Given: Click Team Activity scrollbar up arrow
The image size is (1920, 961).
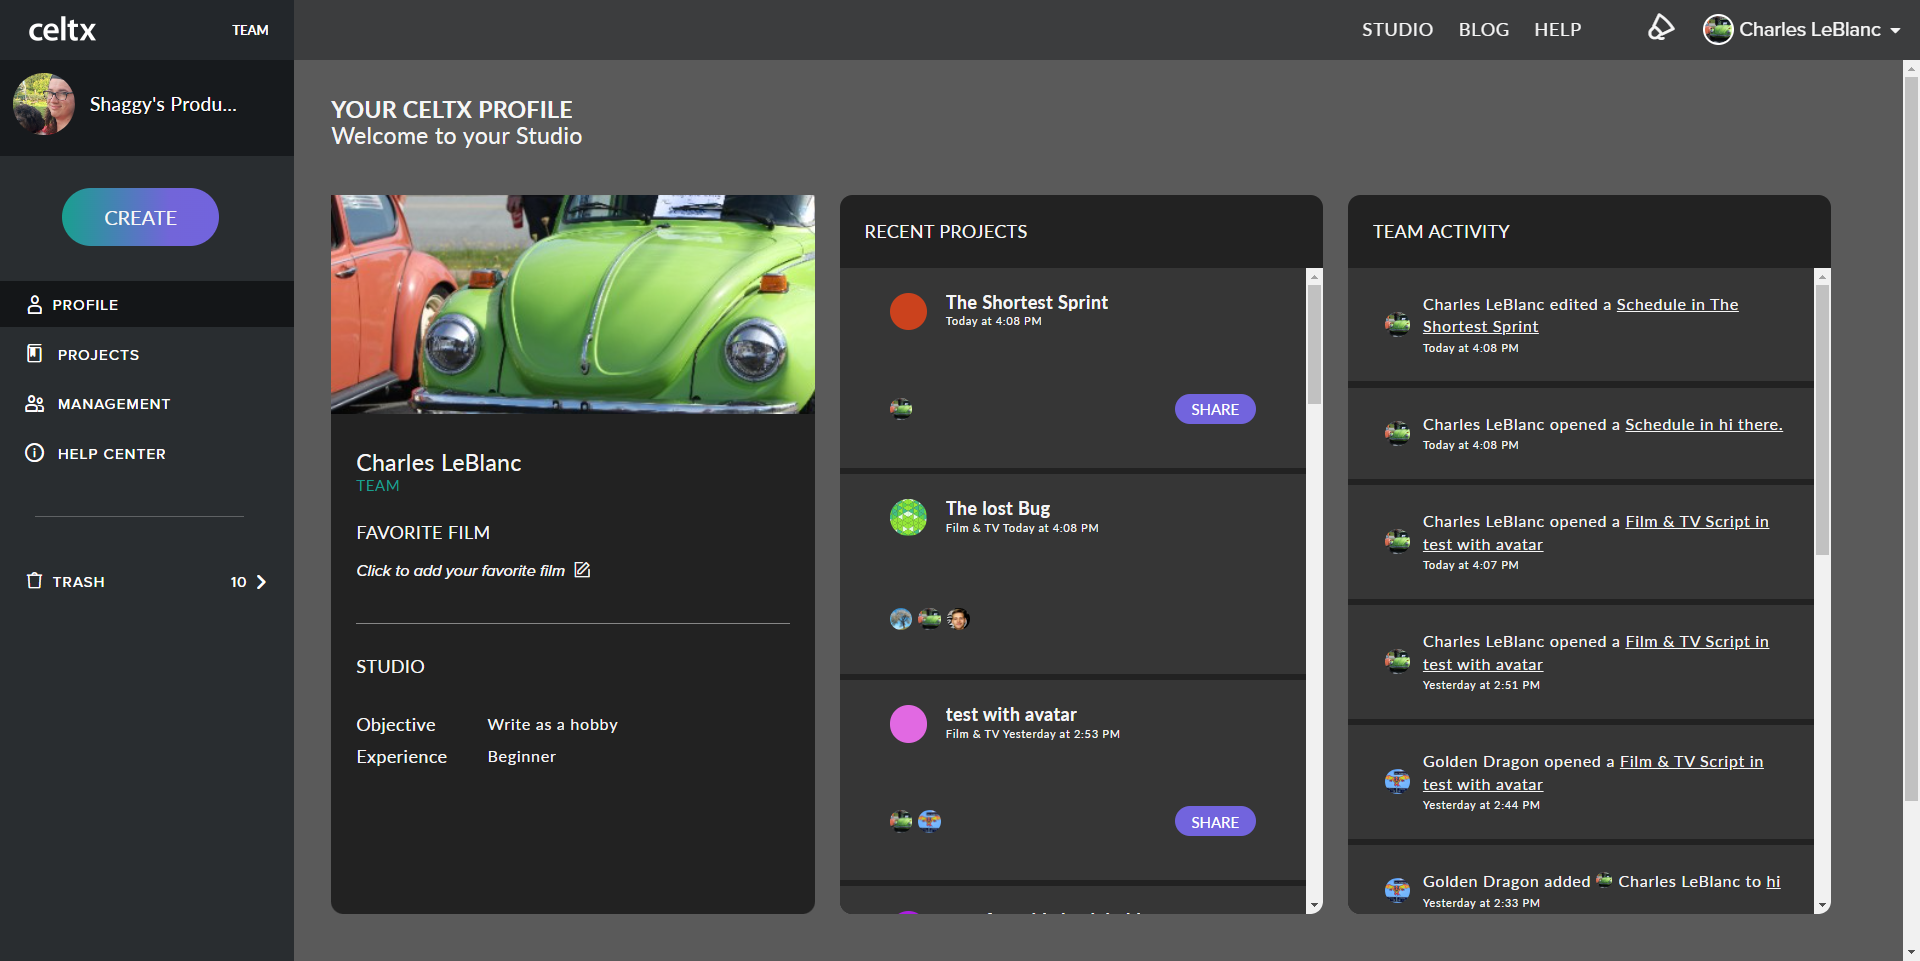Looking at the screenshot, I should point(1822,276).
